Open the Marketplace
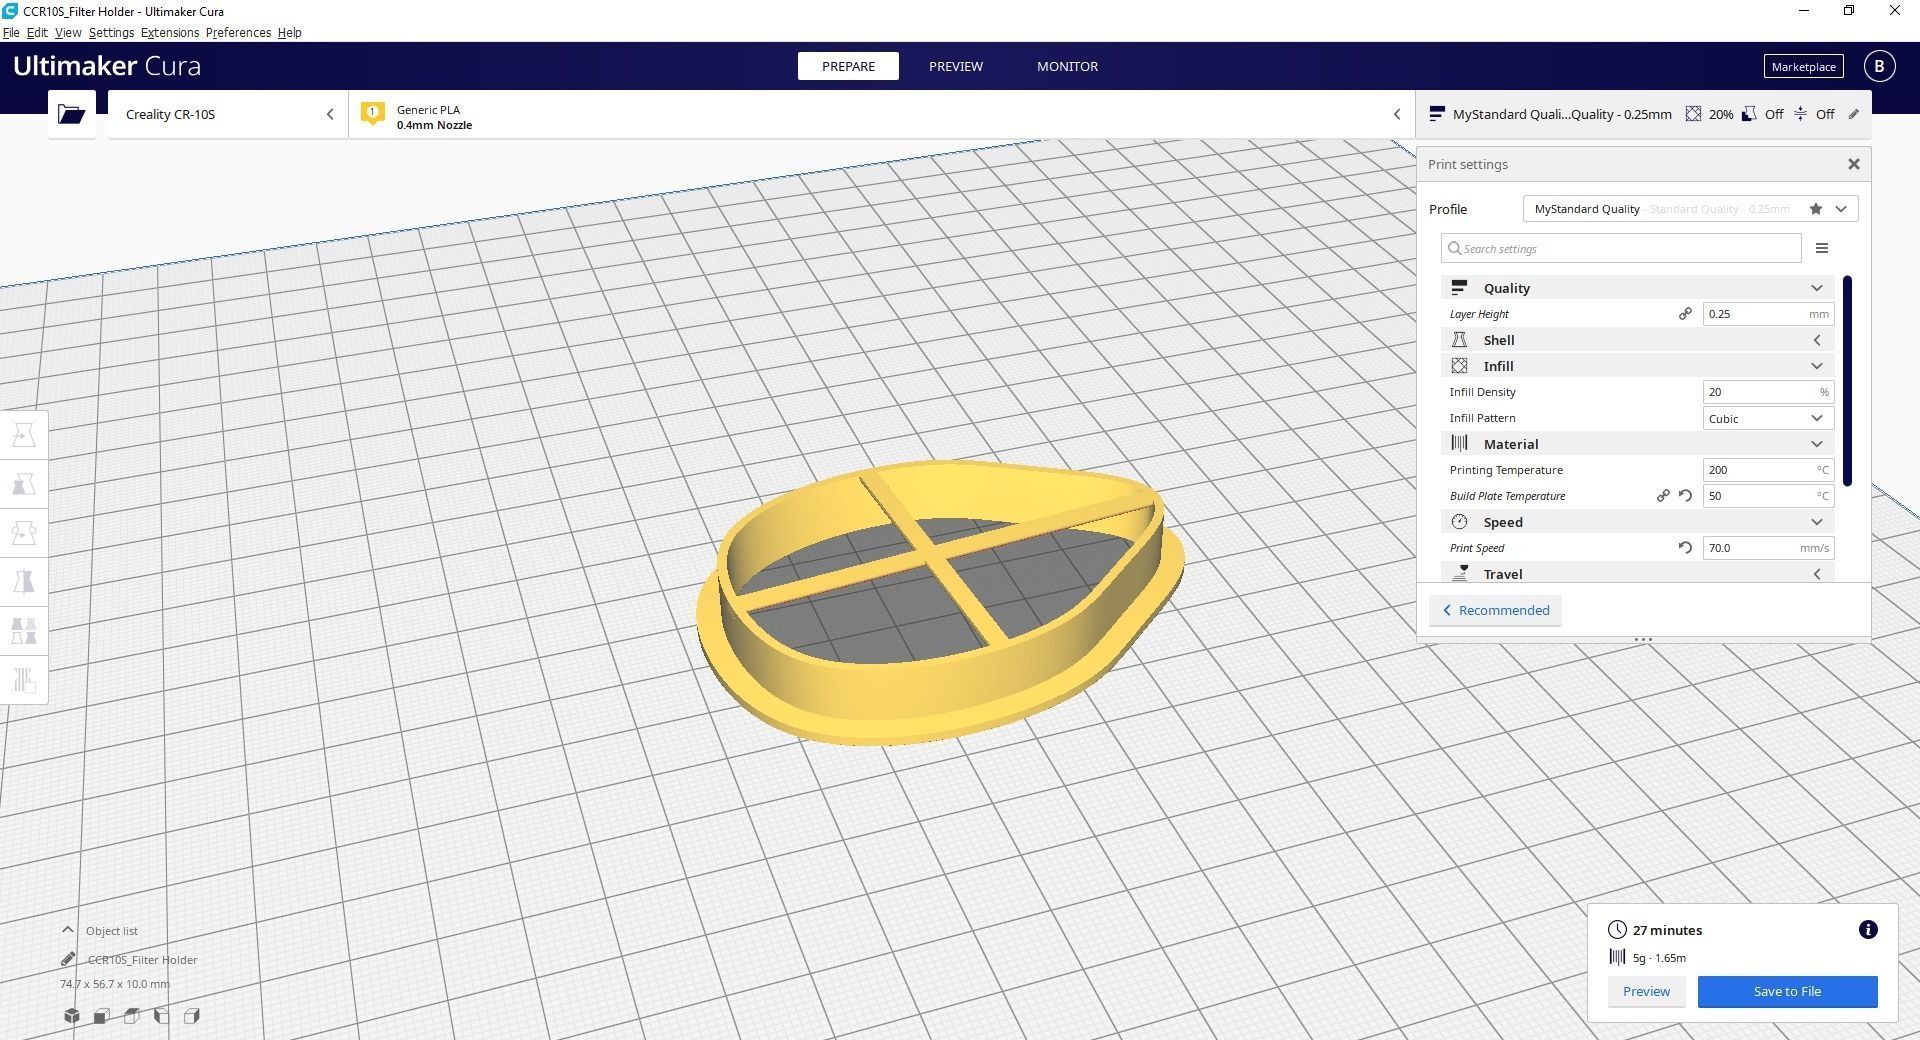This screenshot has width=1920, height=1040. click(1803, 66)
